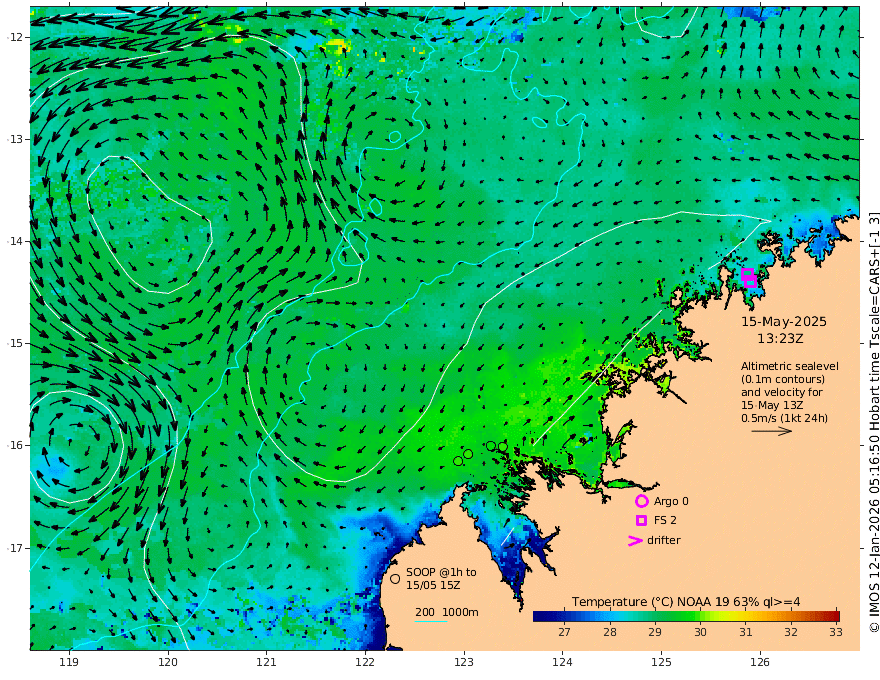Click the longitude axis label 120
The image size is (880, 680).
tap(168, 662)
